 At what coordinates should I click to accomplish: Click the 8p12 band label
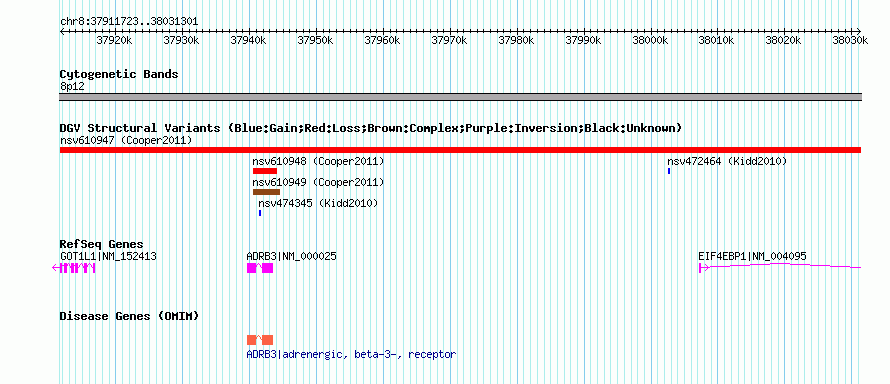(72, 87)
